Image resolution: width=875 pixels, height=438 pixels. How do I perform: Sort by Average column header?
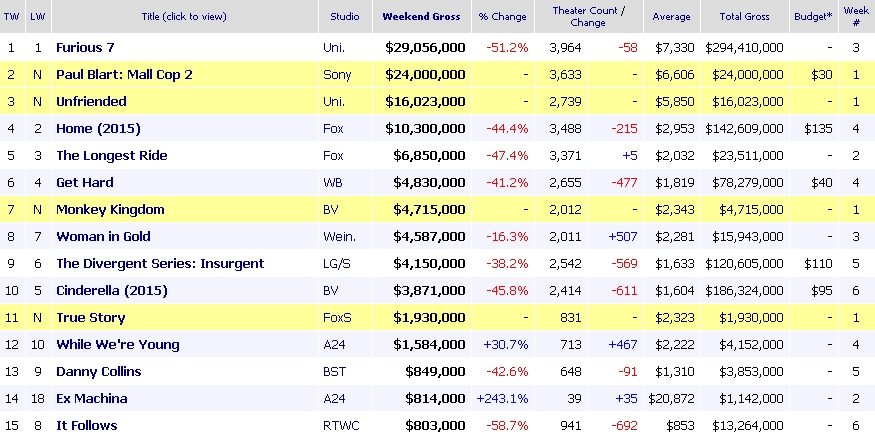(x=671, y=17)
